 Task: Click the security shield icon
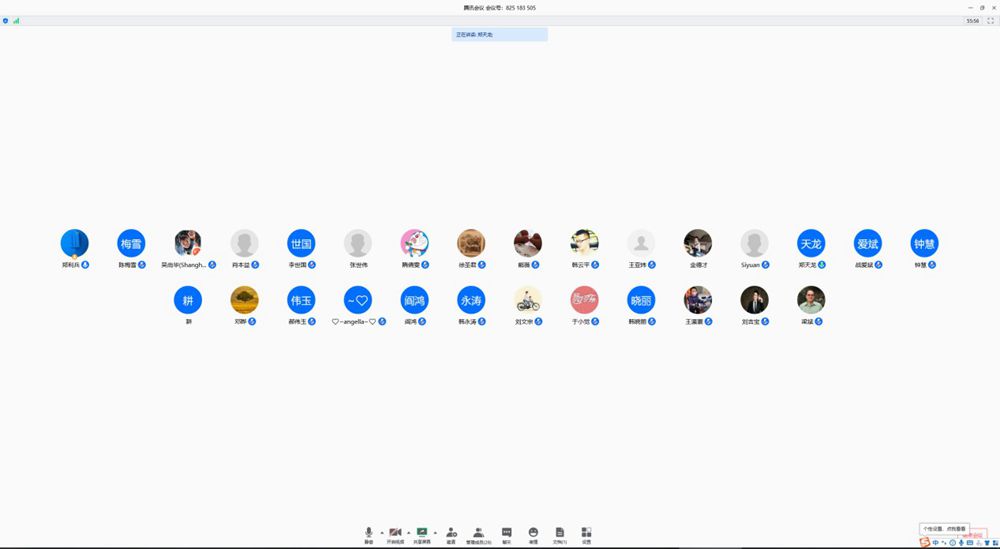[6, 20]
